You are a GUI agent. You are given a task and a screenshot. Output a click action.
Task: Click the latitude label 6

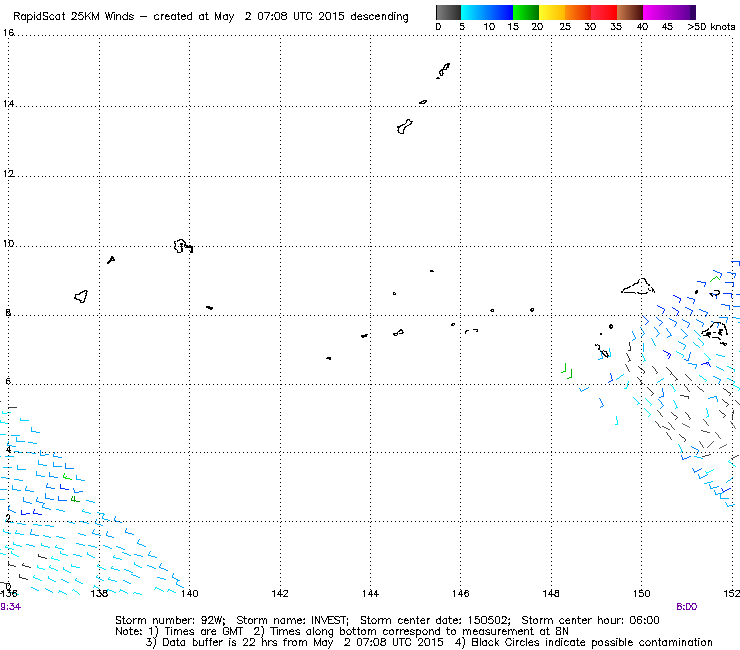(x=8, y=381)
